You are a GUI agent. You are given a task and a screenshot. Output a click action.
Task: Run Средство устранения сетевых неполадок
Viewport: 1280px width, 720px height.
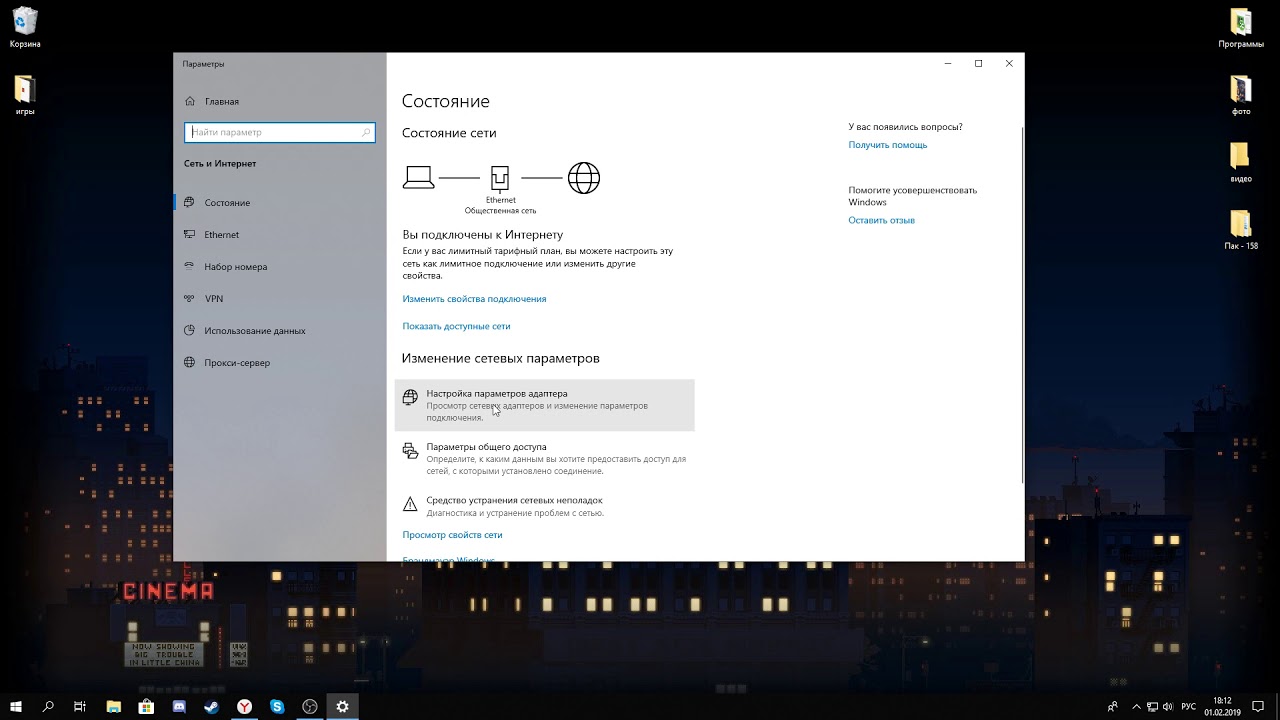pos(544,506)
